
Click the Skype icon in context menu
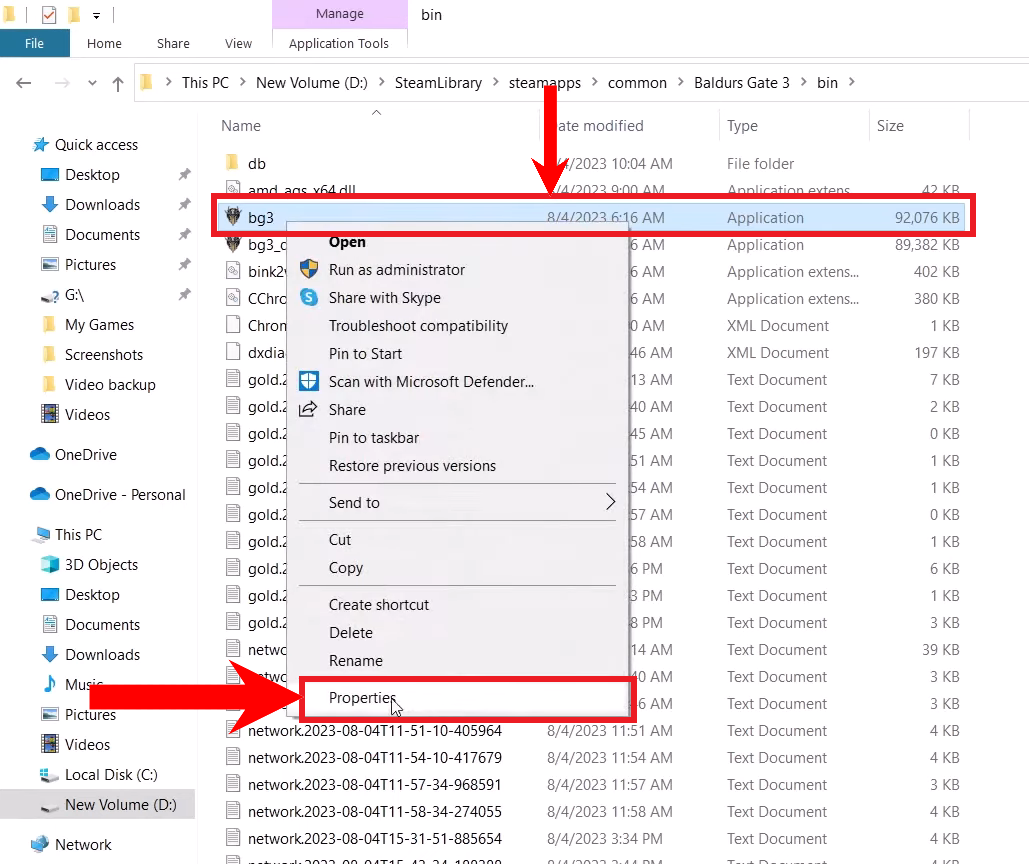[310, 298]
